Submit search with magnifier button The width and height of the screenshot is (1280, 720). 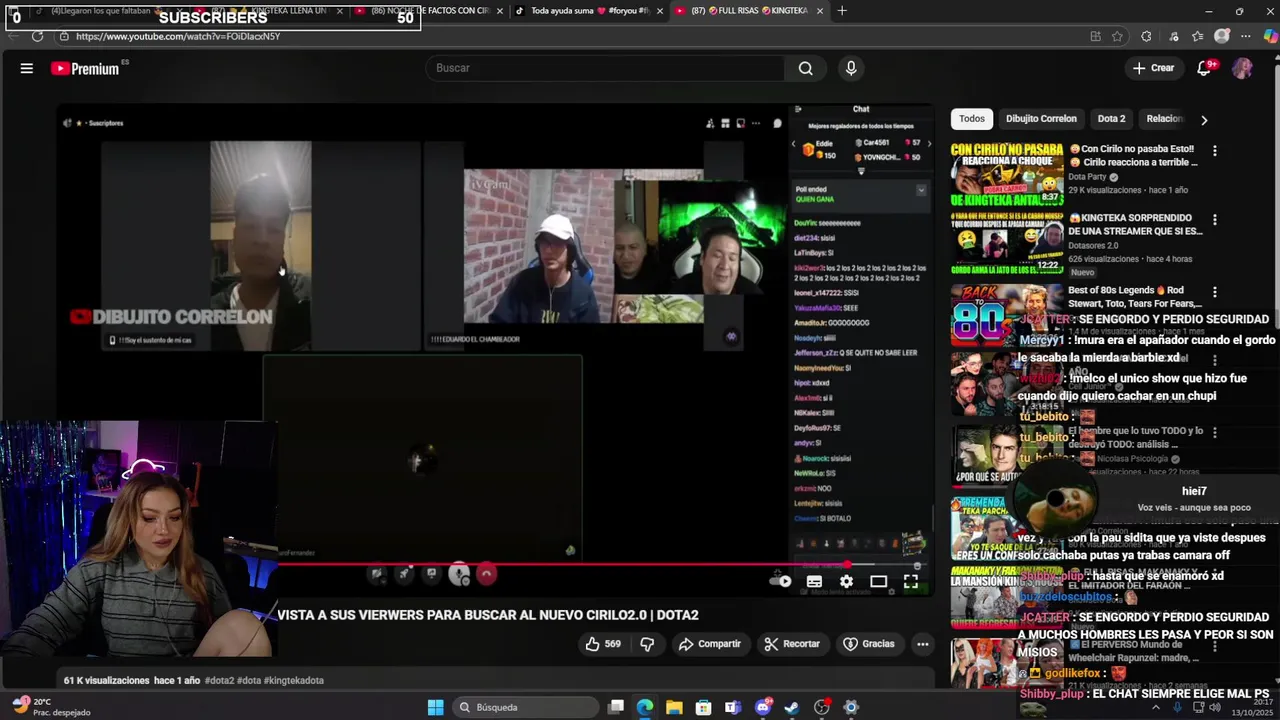click(805, 68)
